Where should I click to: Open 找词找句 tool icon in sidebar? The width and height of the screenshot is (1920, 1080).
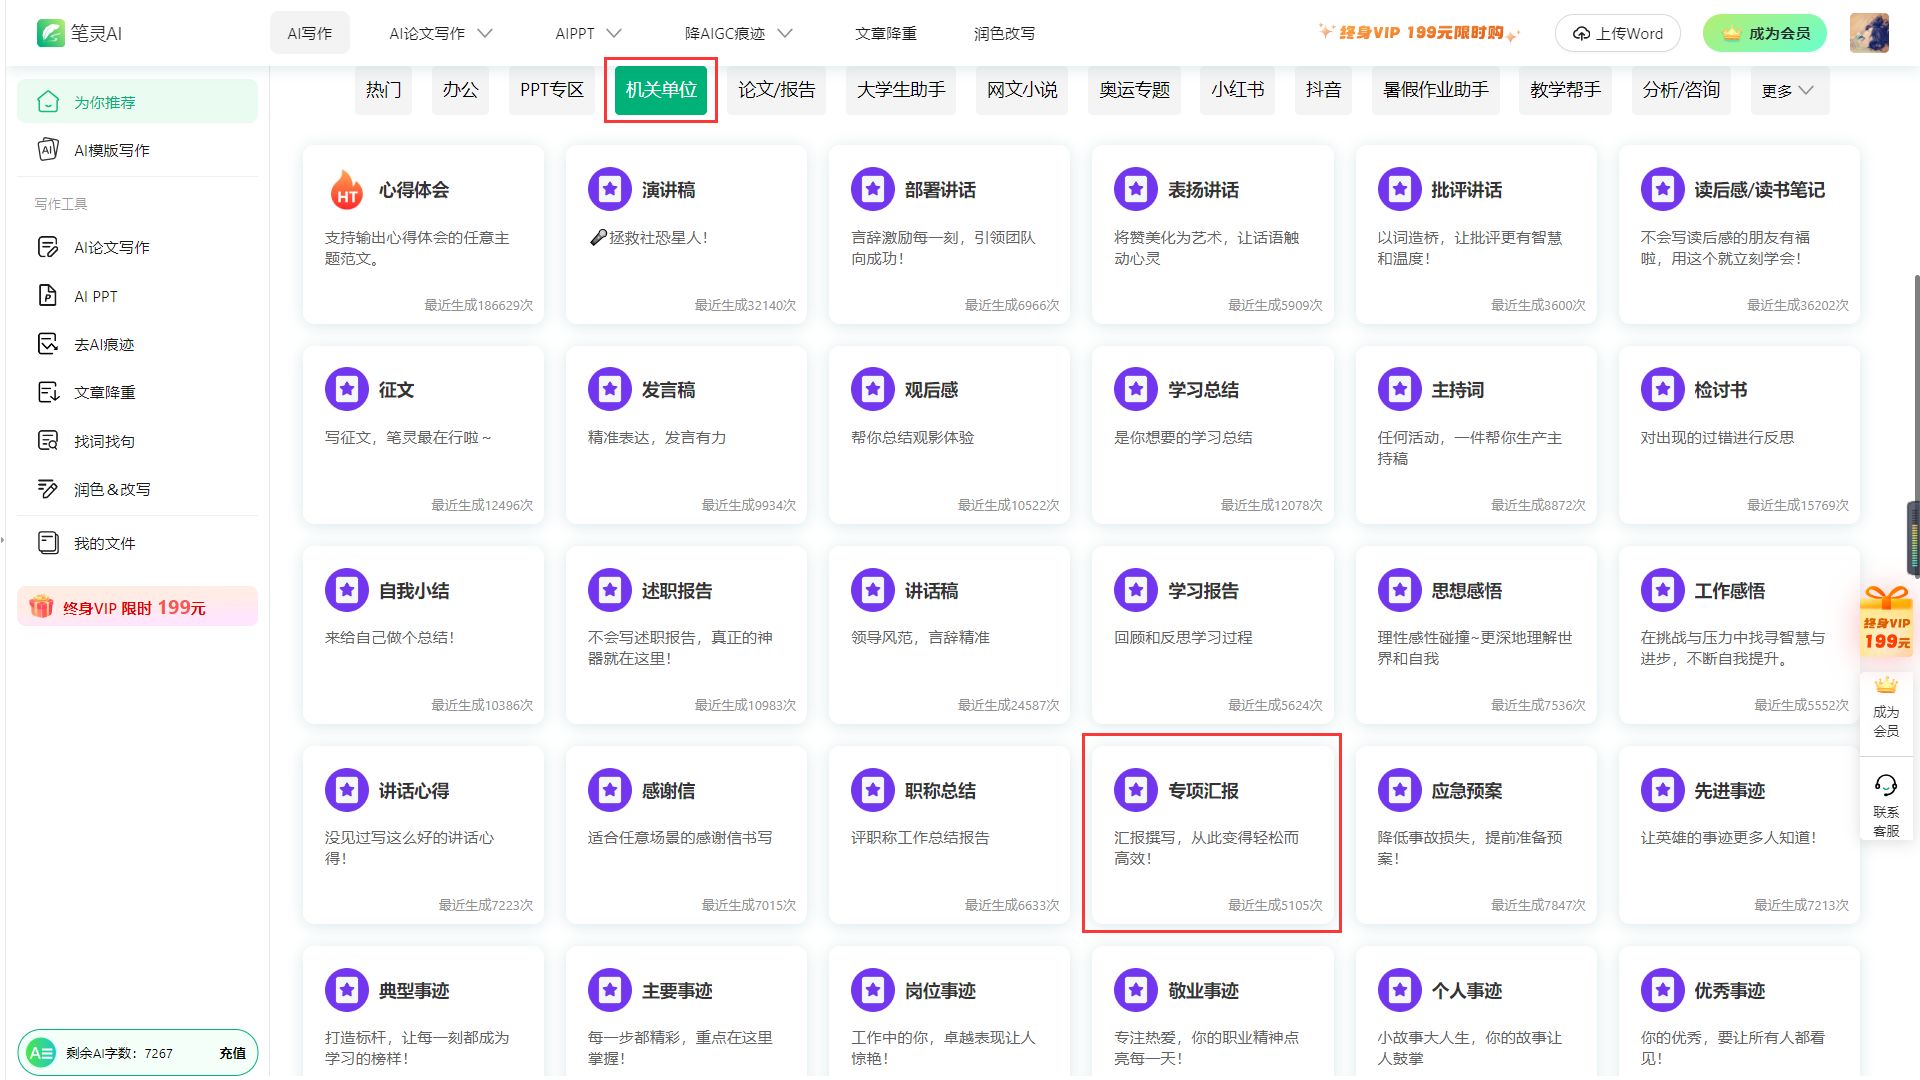coord(47,441)
